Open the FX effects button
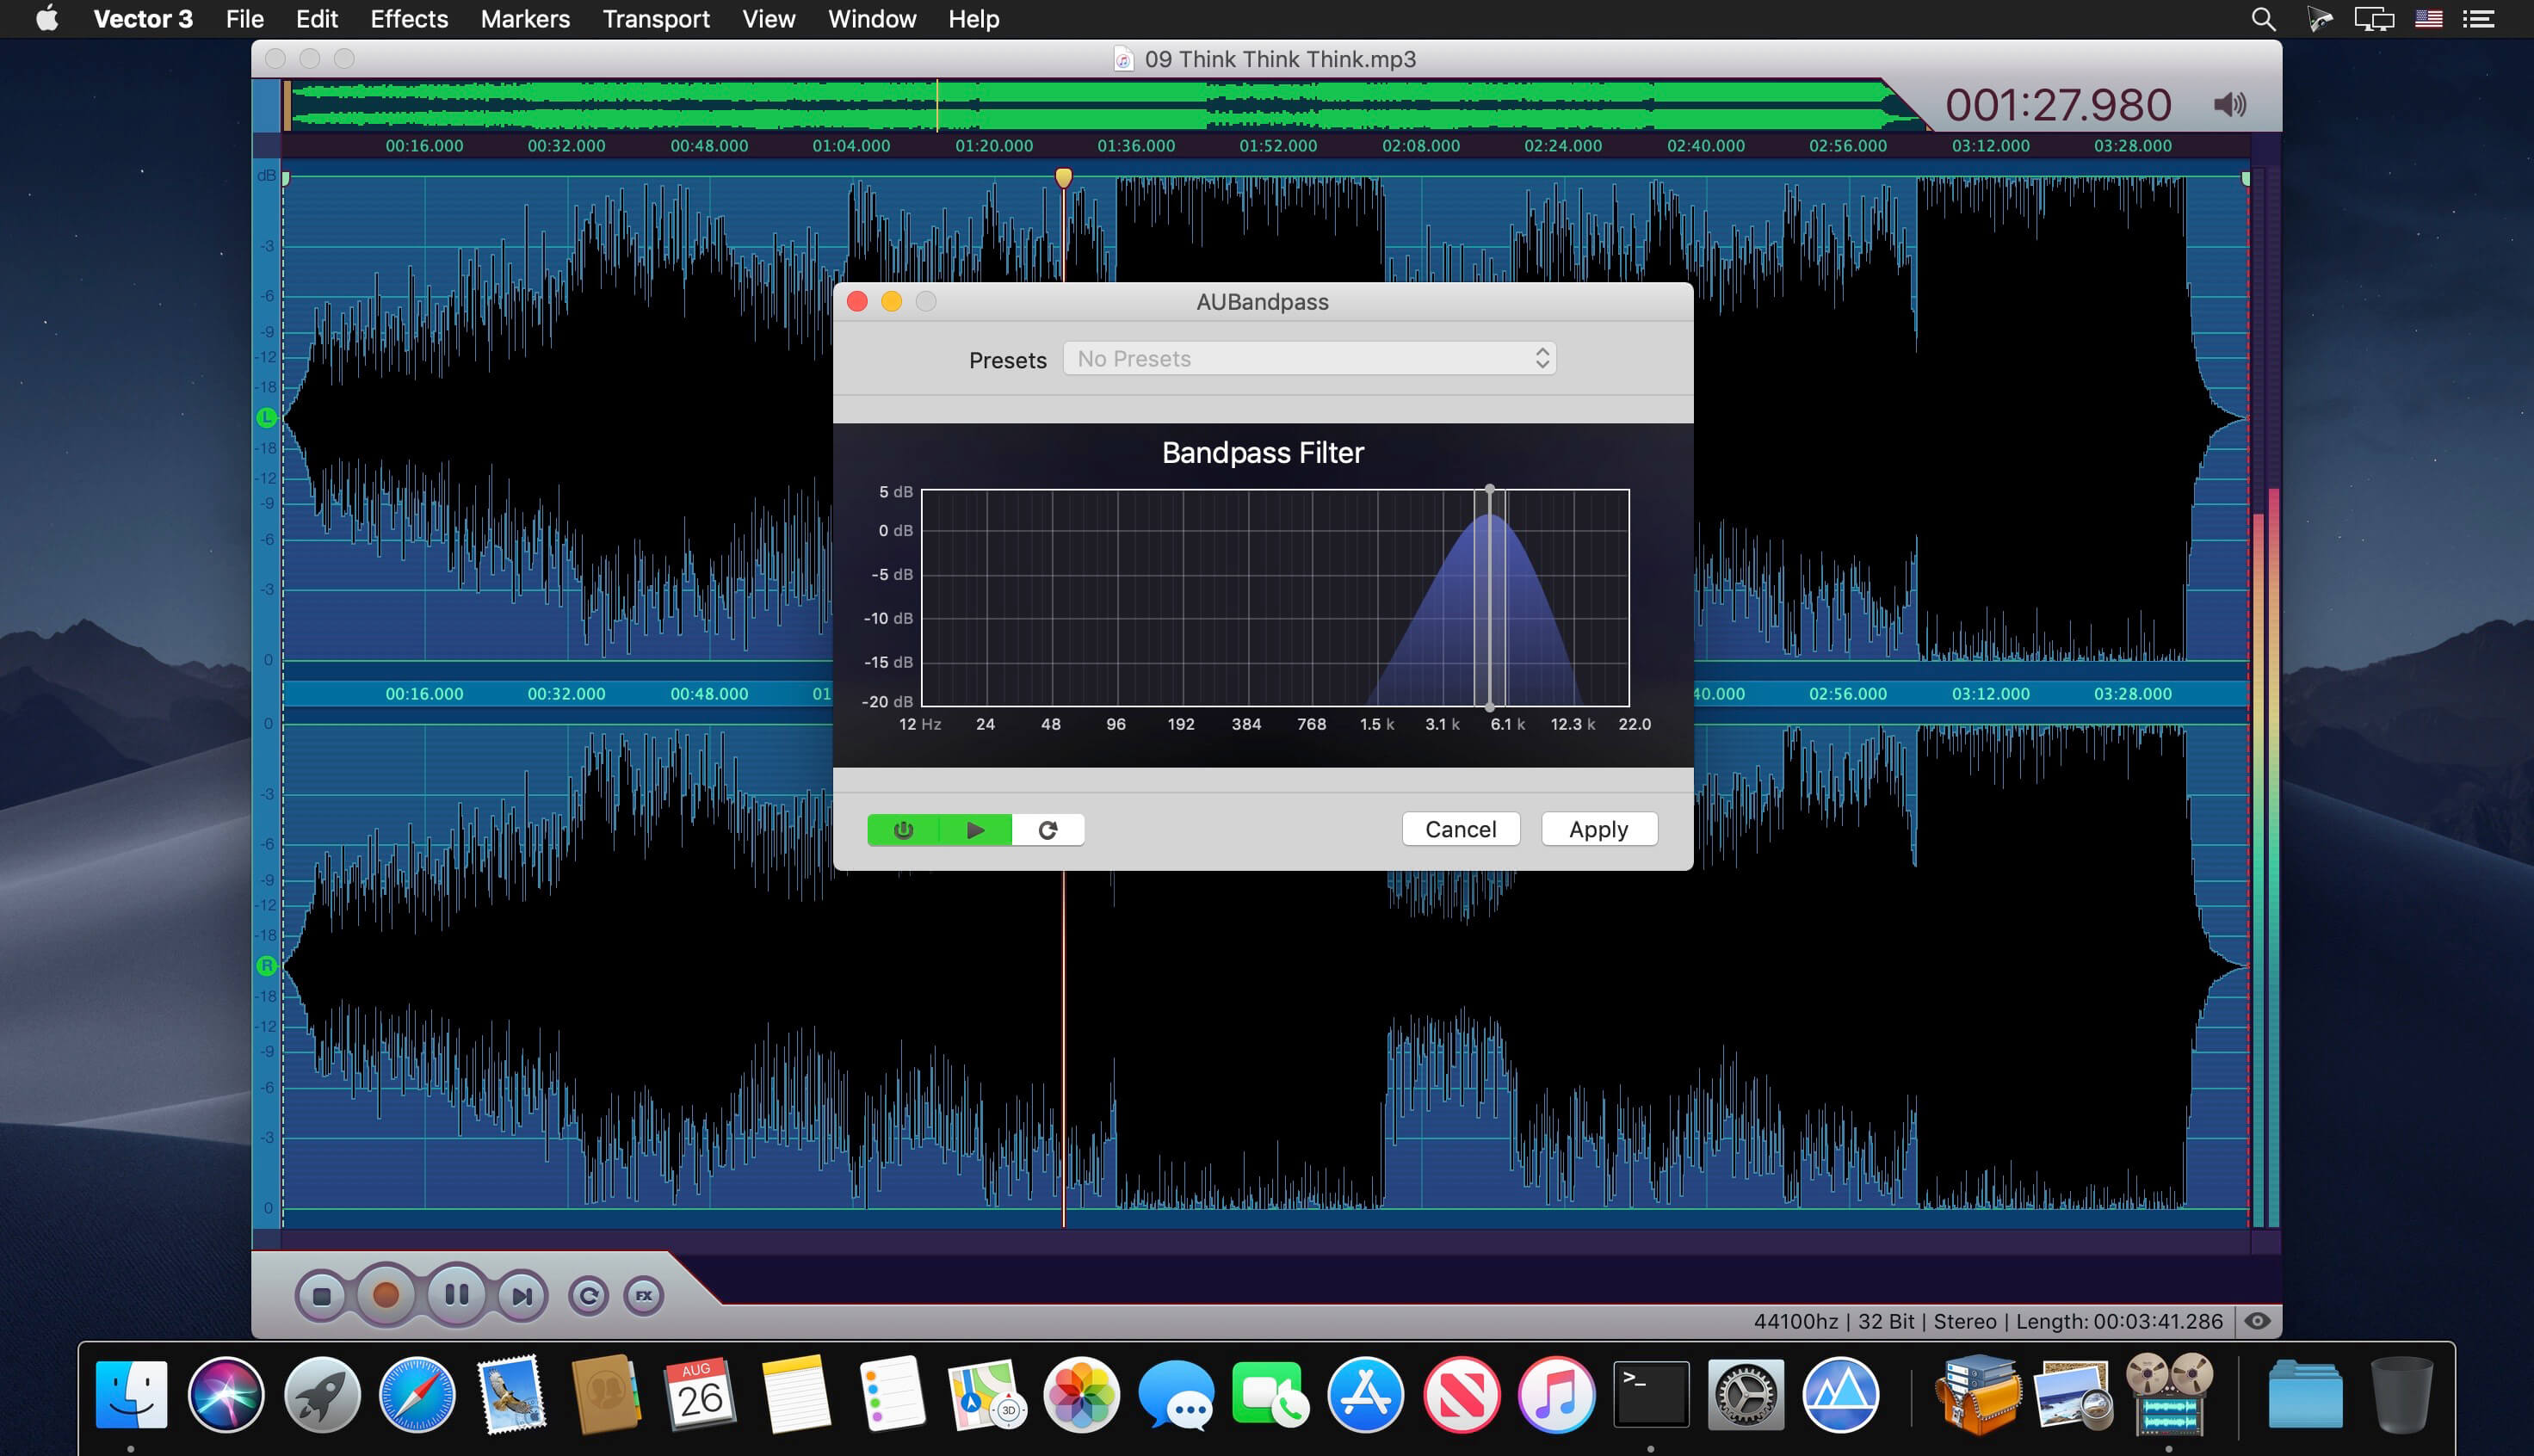This screenshot has width=2534, height=1456. (x=644, y=1296)
